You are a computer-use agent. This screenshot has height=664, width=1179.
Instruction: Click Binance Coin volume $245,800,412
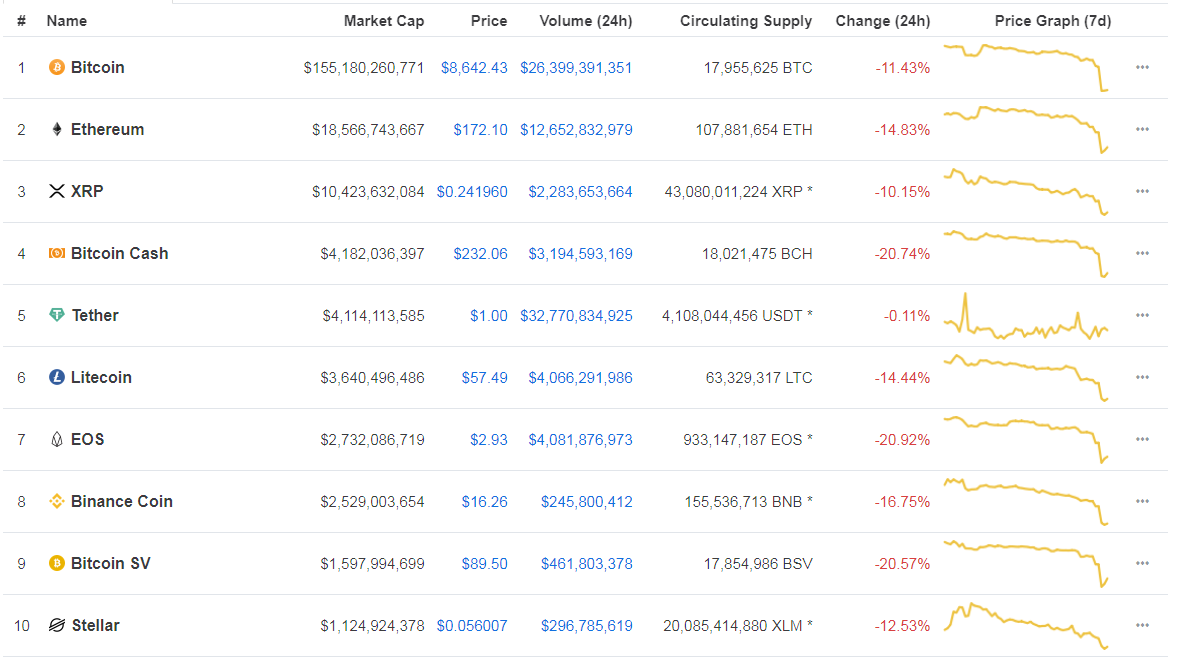(586, 502)
